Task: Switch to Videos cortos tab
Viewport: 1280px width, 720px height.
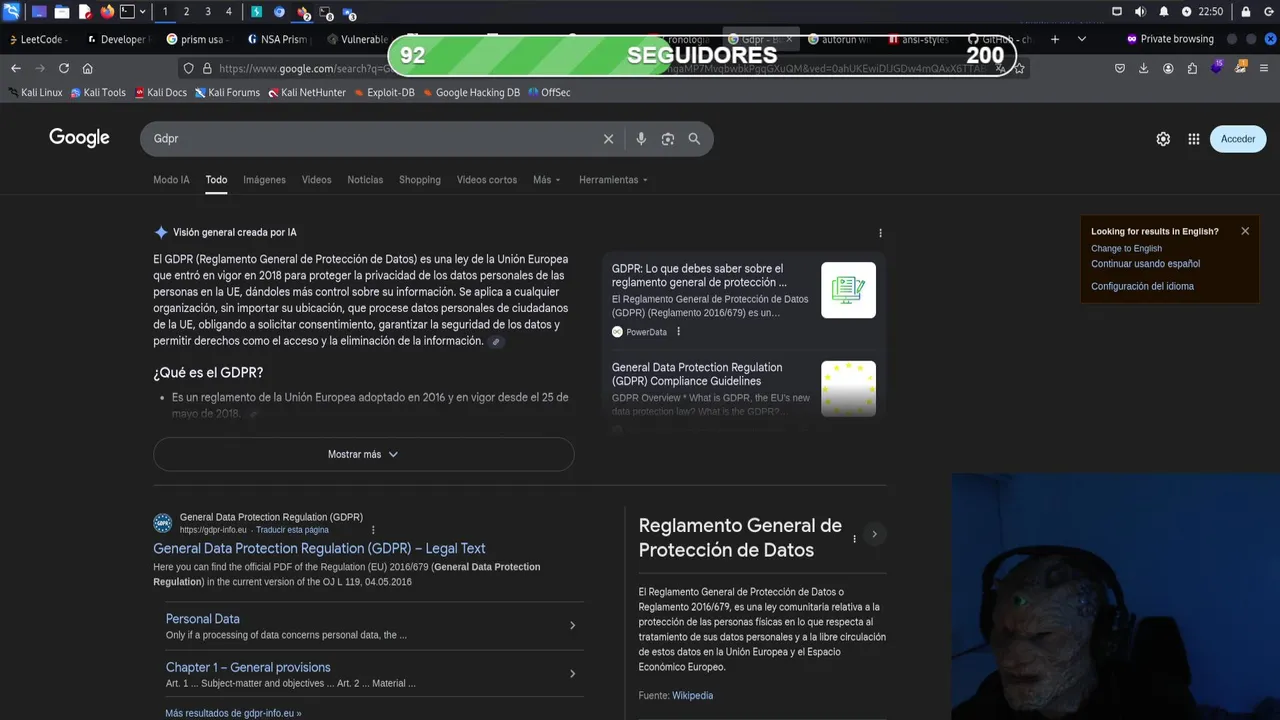Action: [487, 180]
